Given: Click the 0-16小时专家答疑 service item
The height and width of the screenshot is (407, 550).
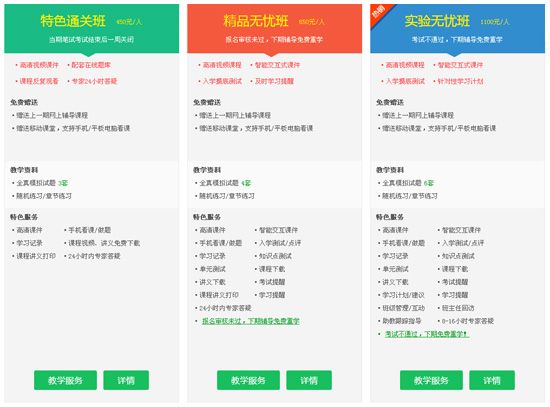Looking at the screenshot, I should click(x=468, y=321).
